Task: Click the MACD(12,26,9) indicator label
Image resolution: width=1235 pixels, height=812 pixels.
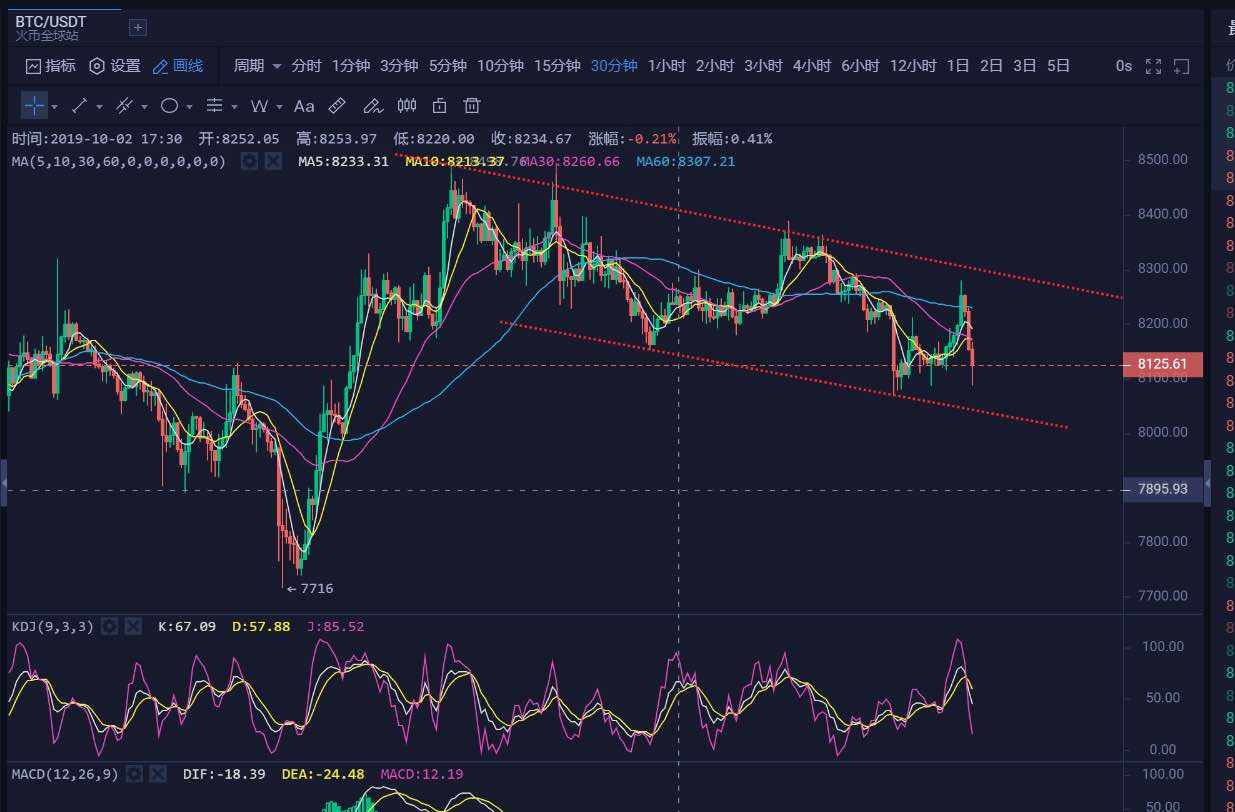Action: (x=66, y=774)
